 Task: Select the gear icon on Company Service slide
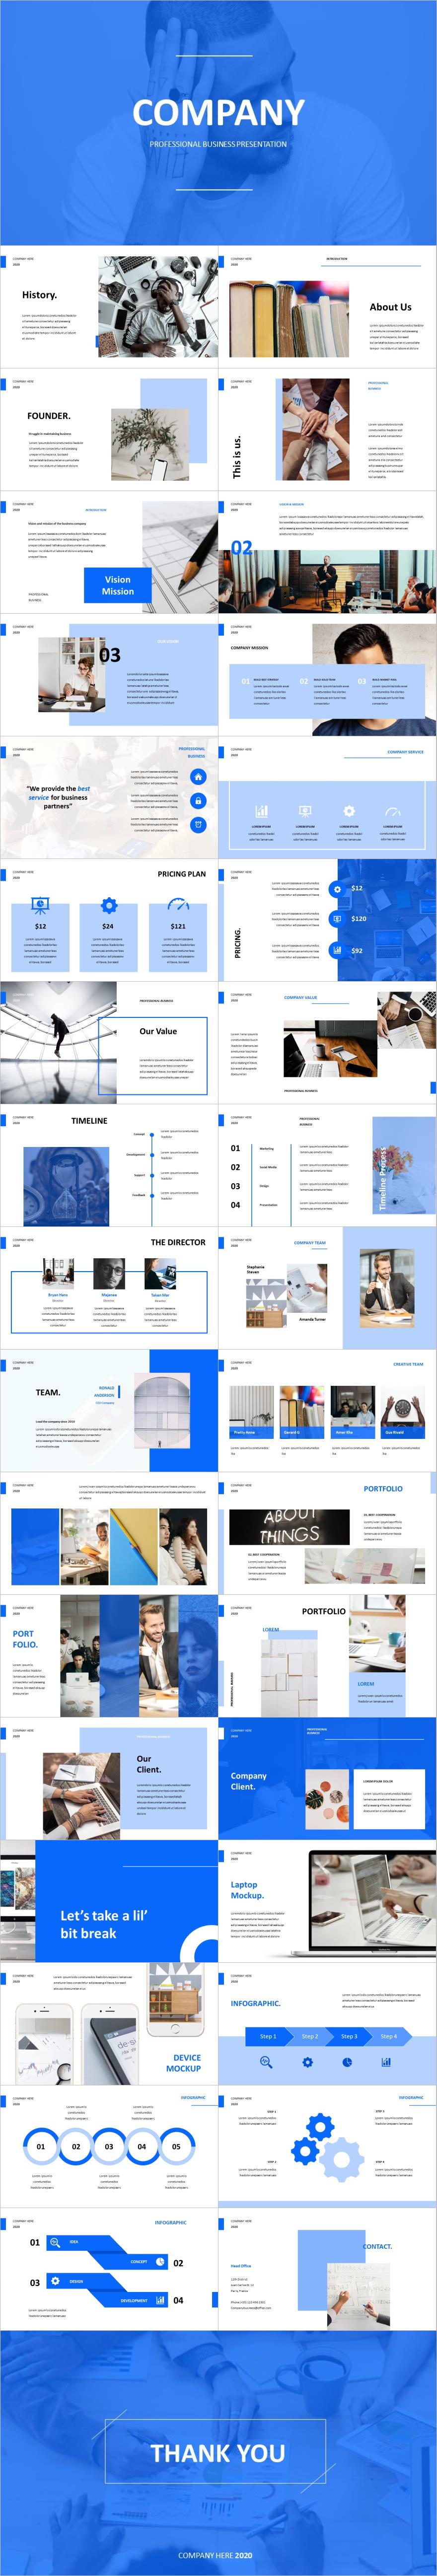pyautogui.click(x=349, y=811)
